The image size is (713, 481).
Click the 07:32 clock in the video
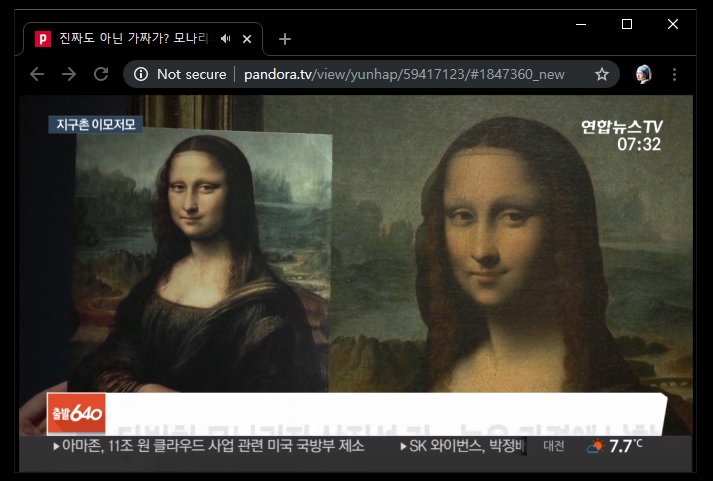click(639, 145)
